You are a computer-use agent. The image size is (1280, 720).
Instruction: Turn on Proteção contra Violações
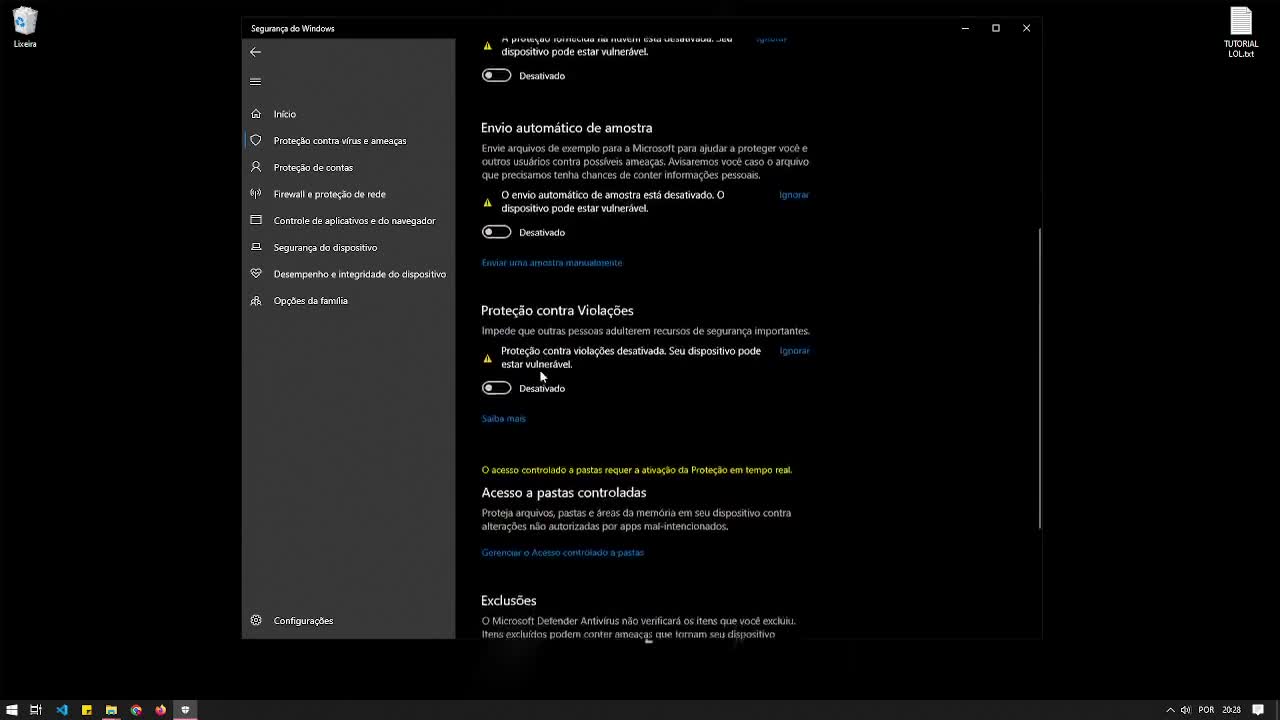[496, 388]
